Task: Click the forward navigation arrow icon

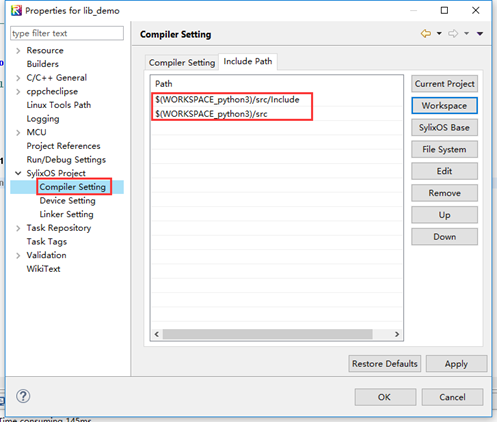Action: [x=453, y=33]
